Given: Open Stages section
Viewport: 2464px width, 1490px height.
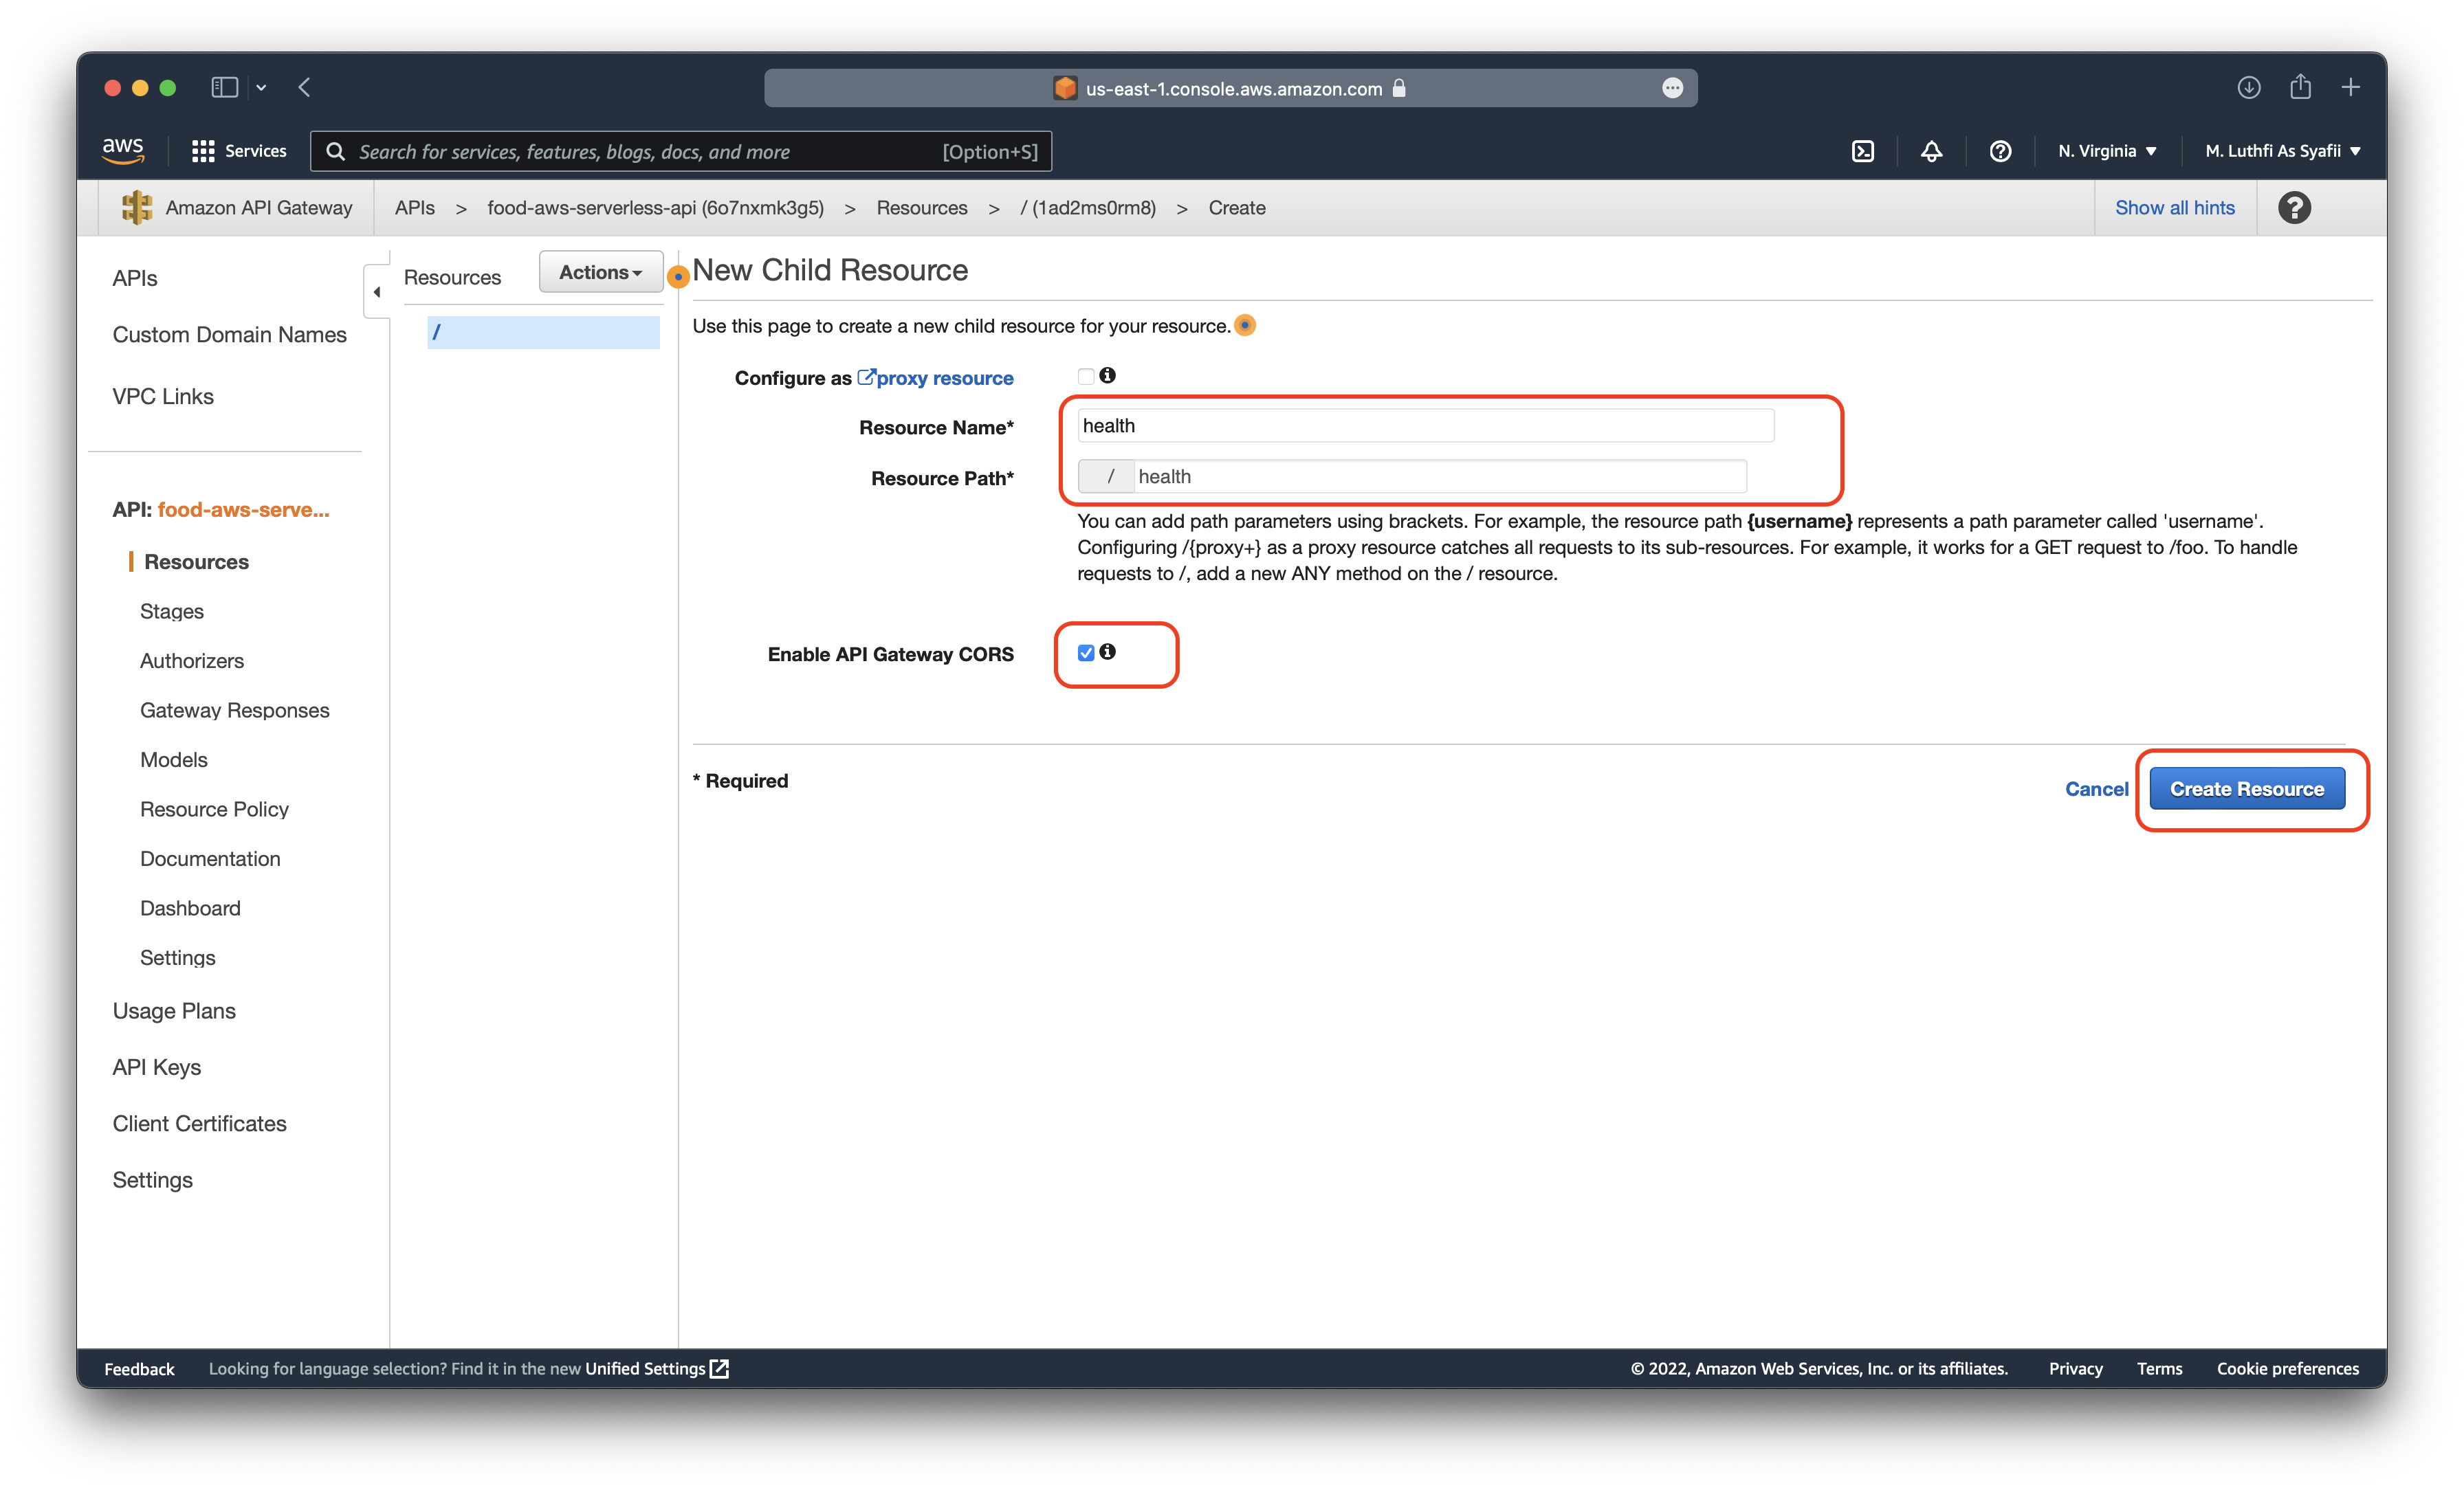Looking at the screenshot, I should [172, 611].
